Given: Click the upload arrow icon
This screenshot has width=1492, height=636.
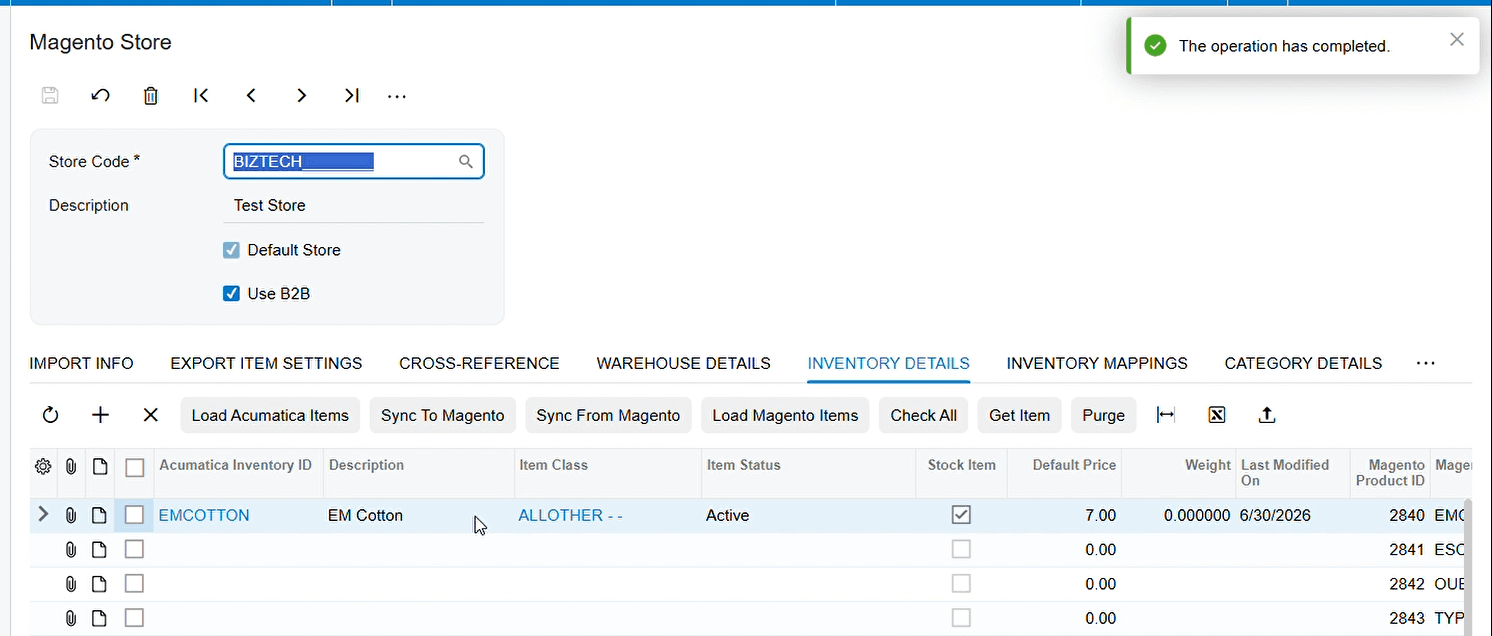Looking at the screenshot, I should 1266,415.
